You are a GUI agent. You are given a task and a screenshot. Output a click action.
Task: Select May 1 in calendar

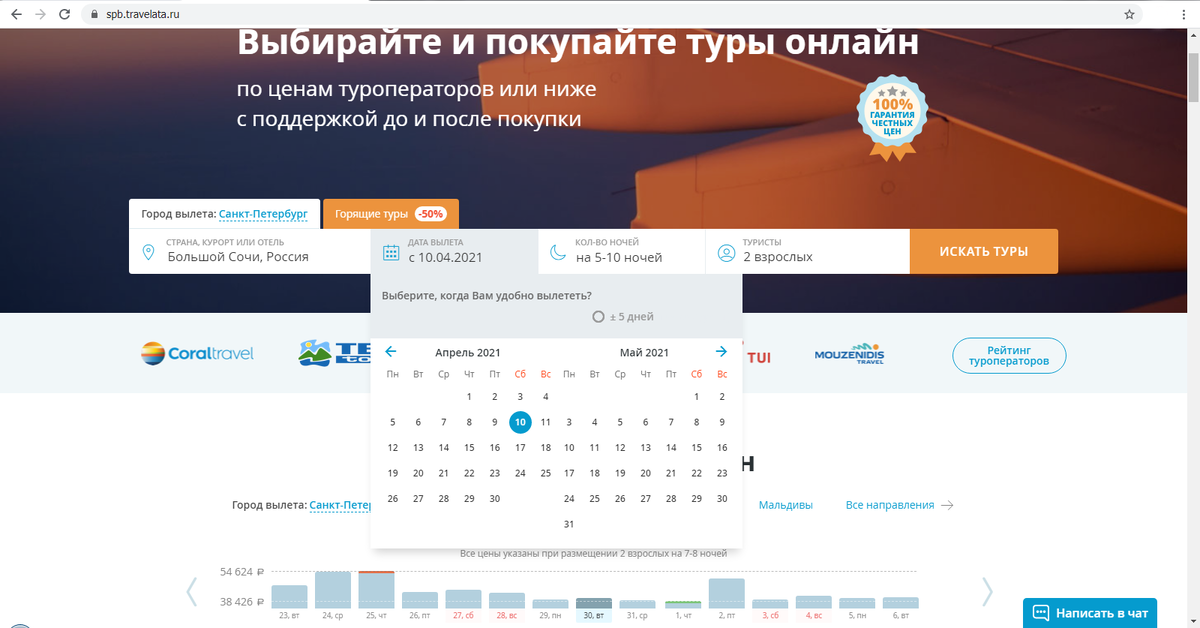(697, 397)
